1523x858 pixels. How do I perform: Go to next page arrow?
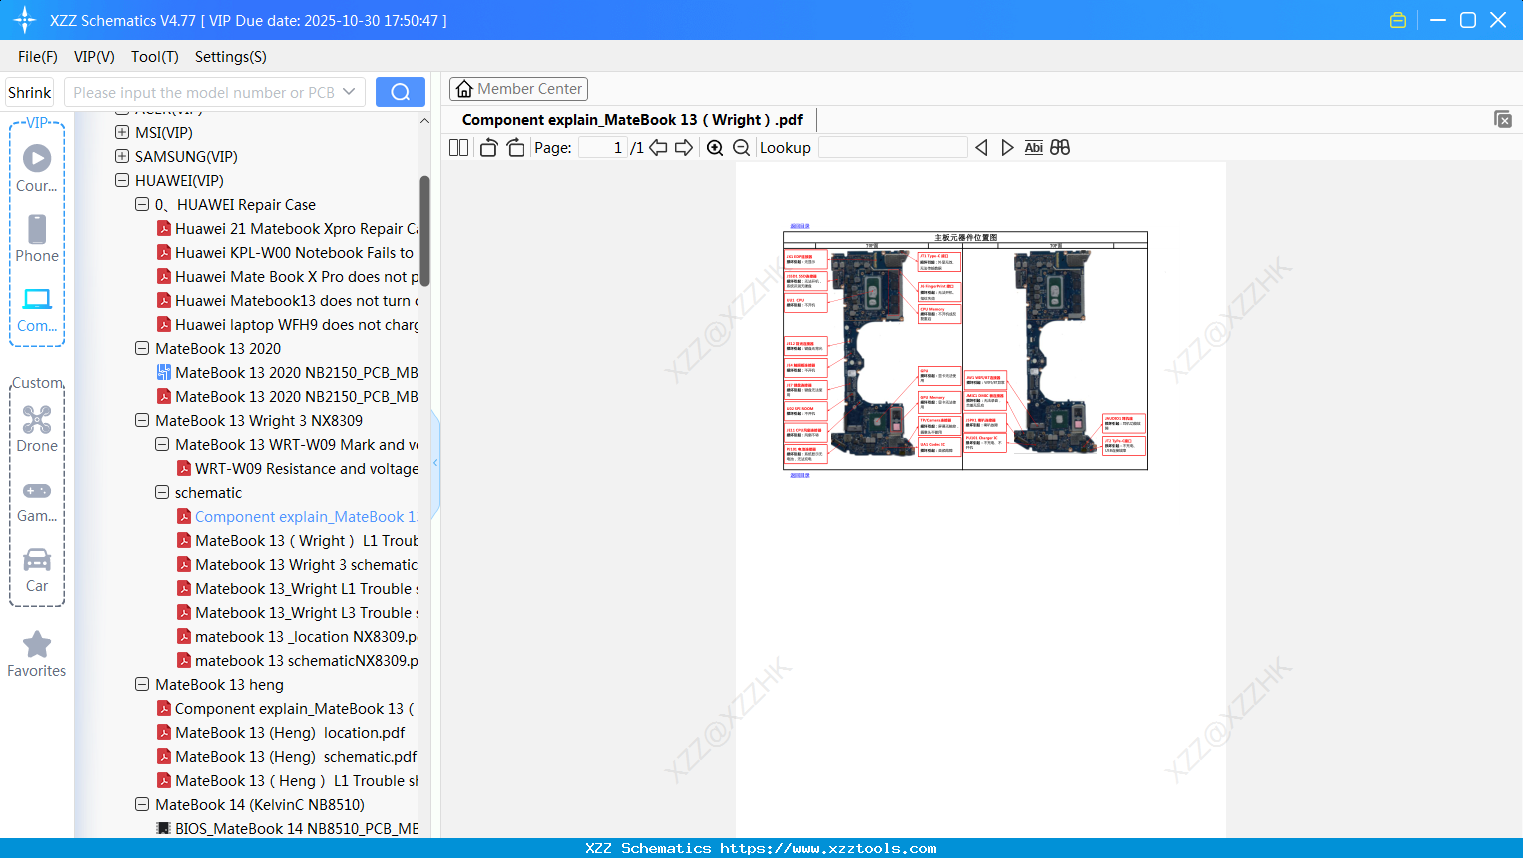coord(684,148)
